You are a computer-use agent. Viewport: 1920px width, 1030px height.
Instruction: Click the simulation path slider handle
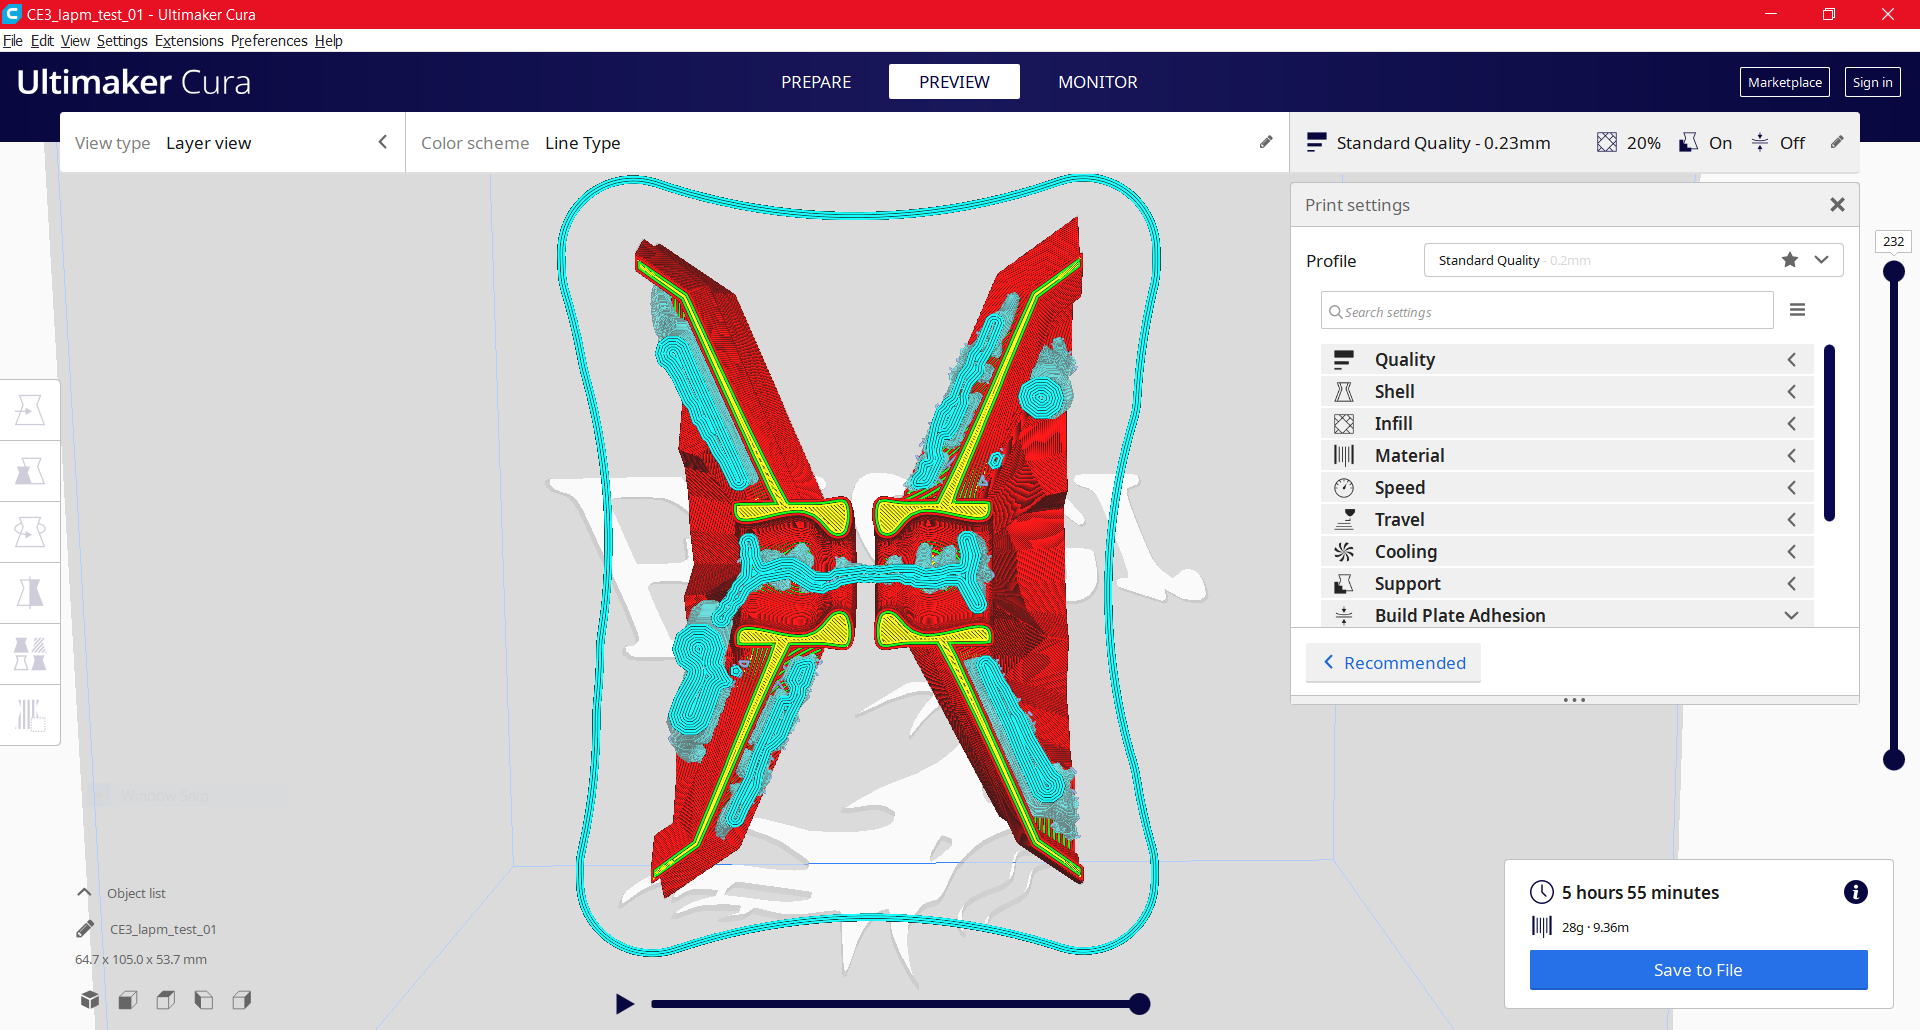coord(1139,1004)
